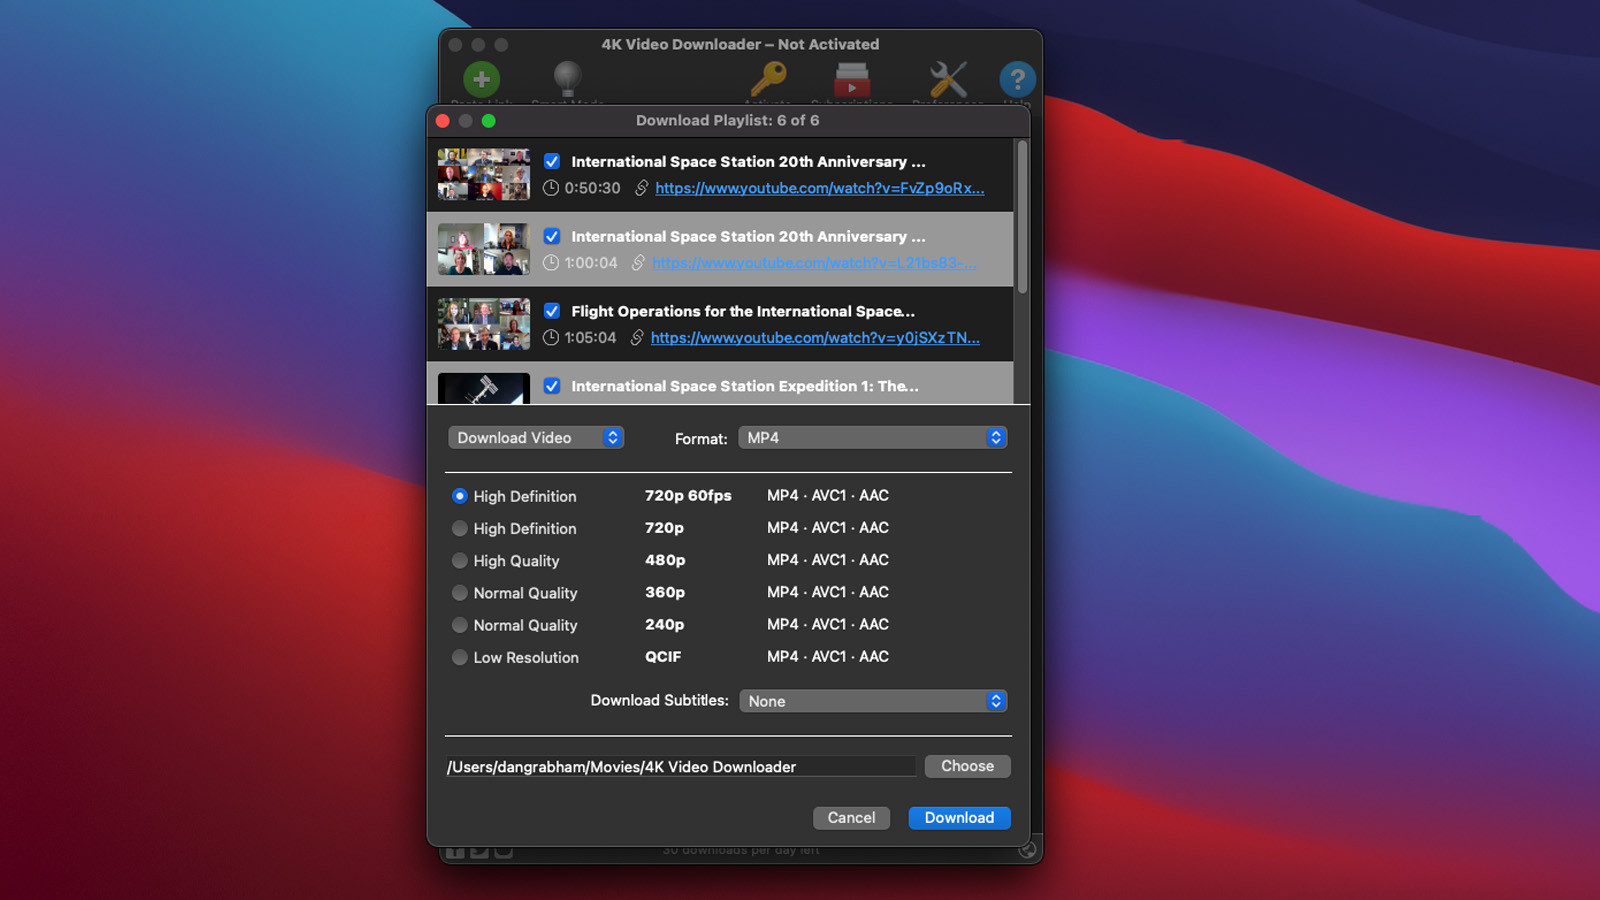Click the International Space Station Expedition 1 title

click(x=745, y=386)
